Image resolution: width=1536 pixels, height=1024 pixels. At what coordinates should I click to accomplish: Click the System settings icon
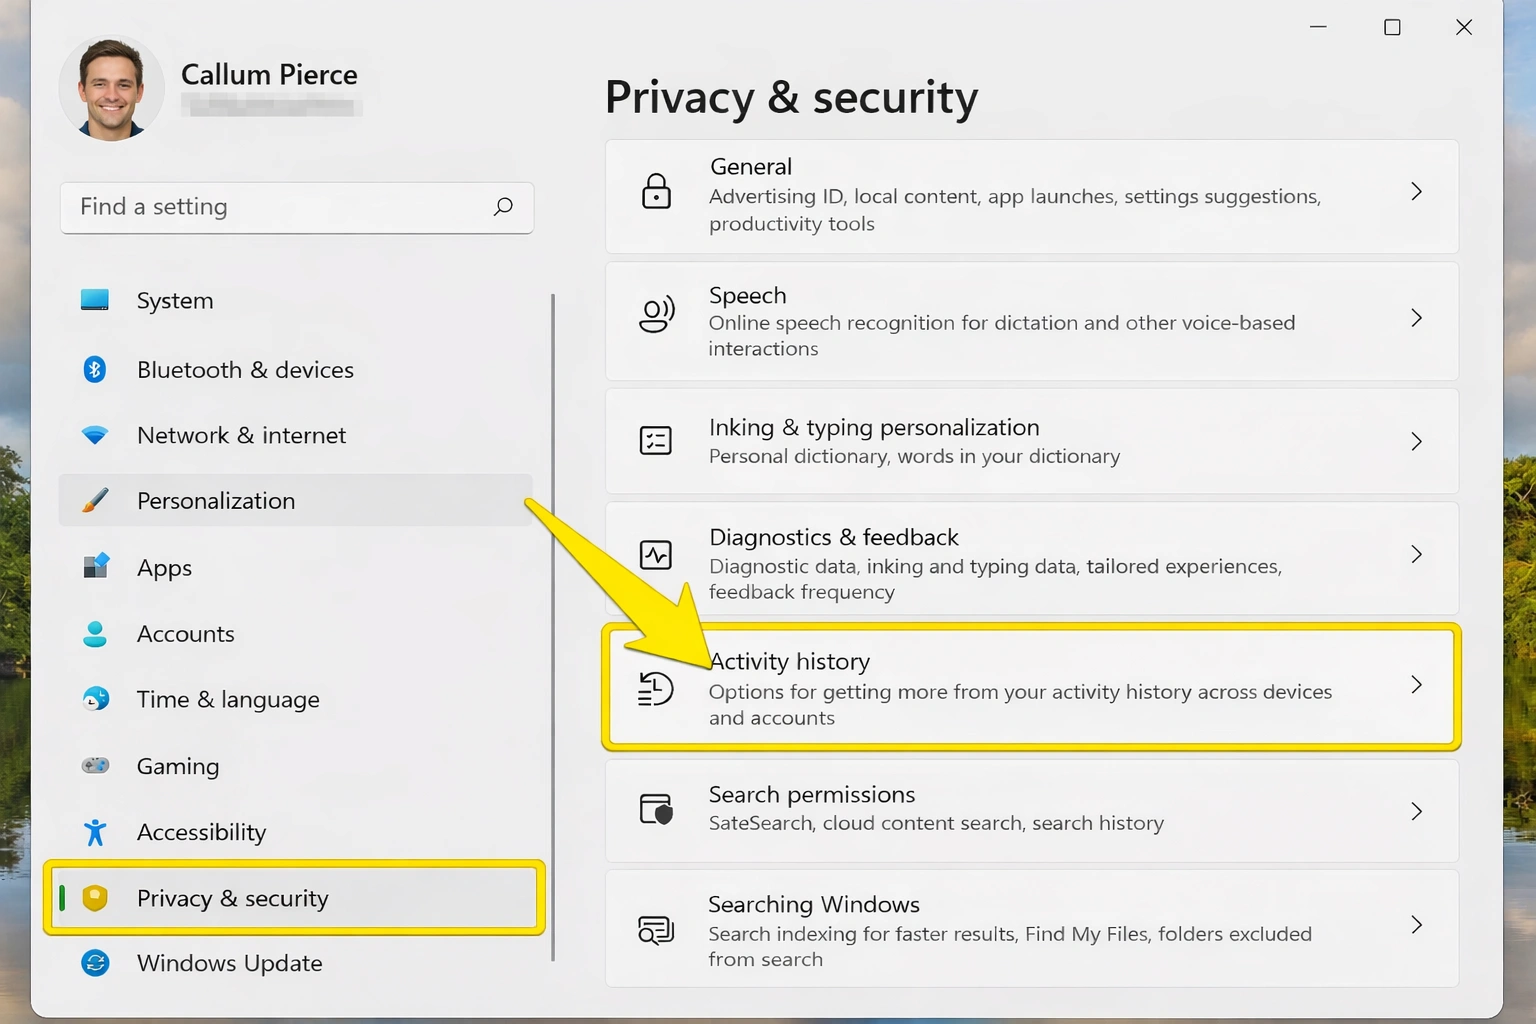(x=94, y=299)
